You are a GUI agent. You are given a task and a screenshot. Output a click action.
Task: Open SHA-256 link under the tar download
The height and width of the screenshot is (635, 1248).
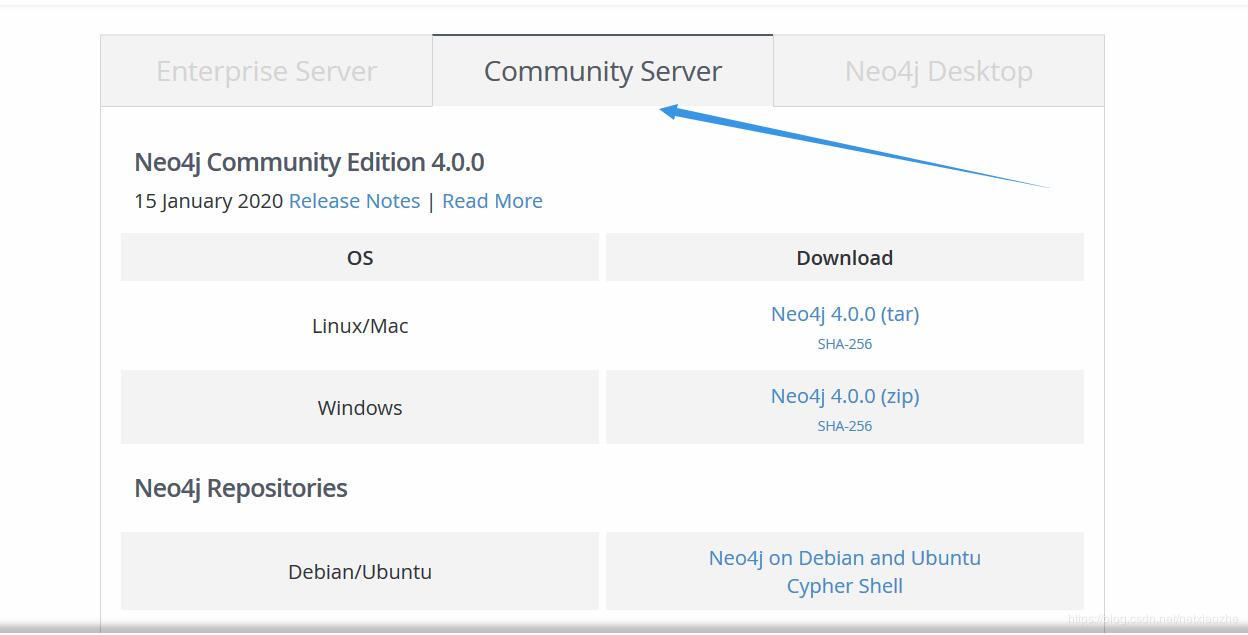pos(845,344)
